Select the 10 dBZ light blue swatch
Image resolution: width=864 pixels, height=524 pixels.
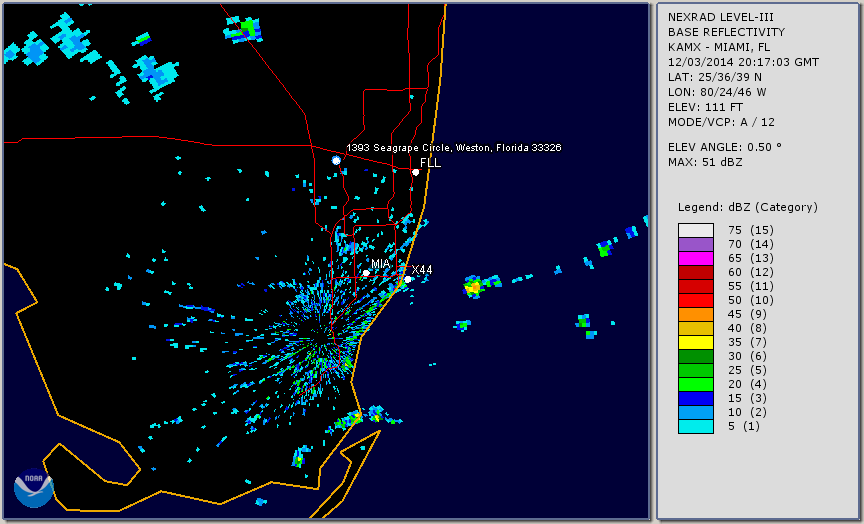click(x=696, y=413)
